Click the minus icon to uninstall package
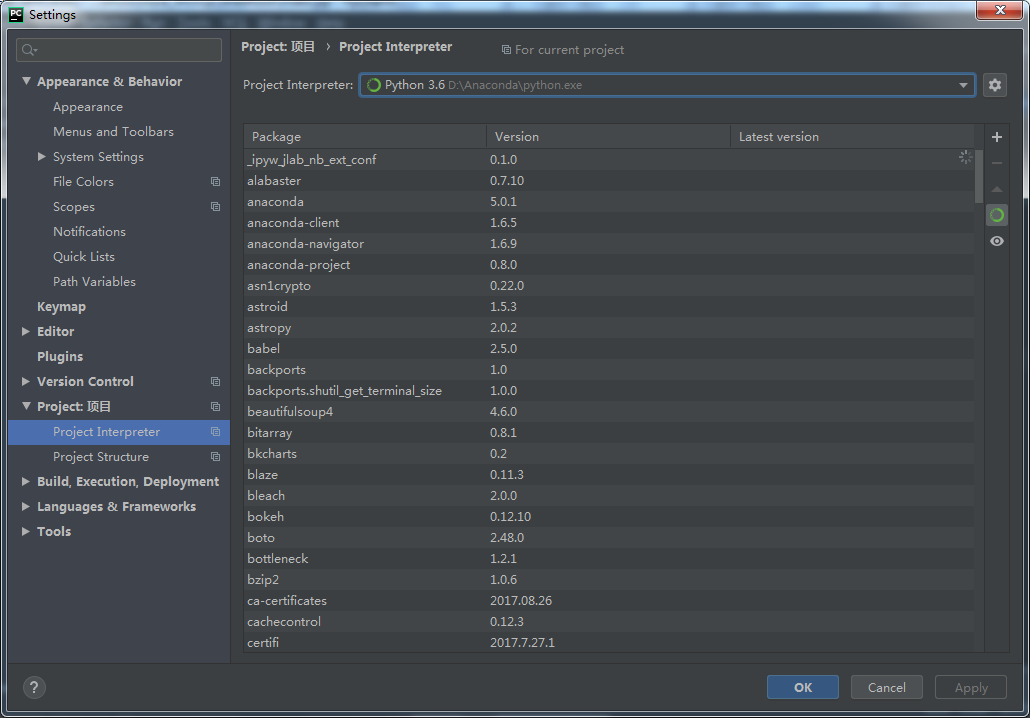This screenshot has width=1030, height=718. coord(996,163)
